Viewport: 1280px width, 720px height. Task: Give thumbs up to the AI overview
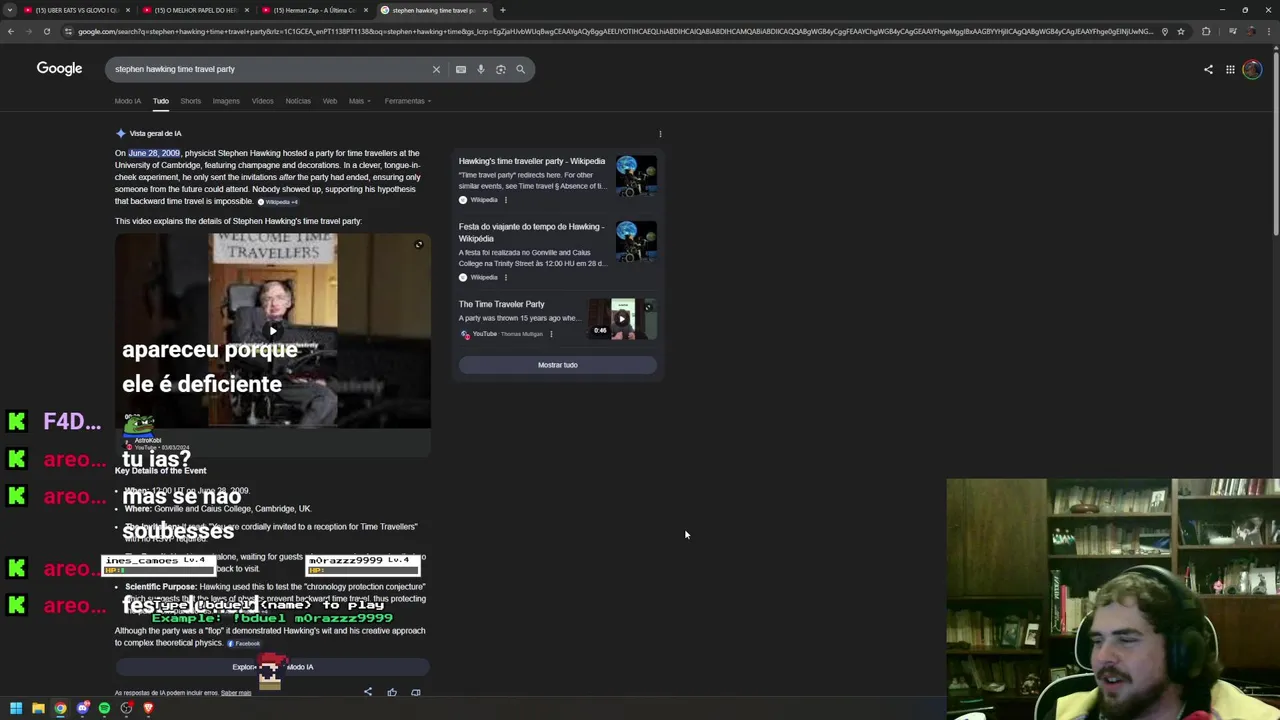coord(392,692)
